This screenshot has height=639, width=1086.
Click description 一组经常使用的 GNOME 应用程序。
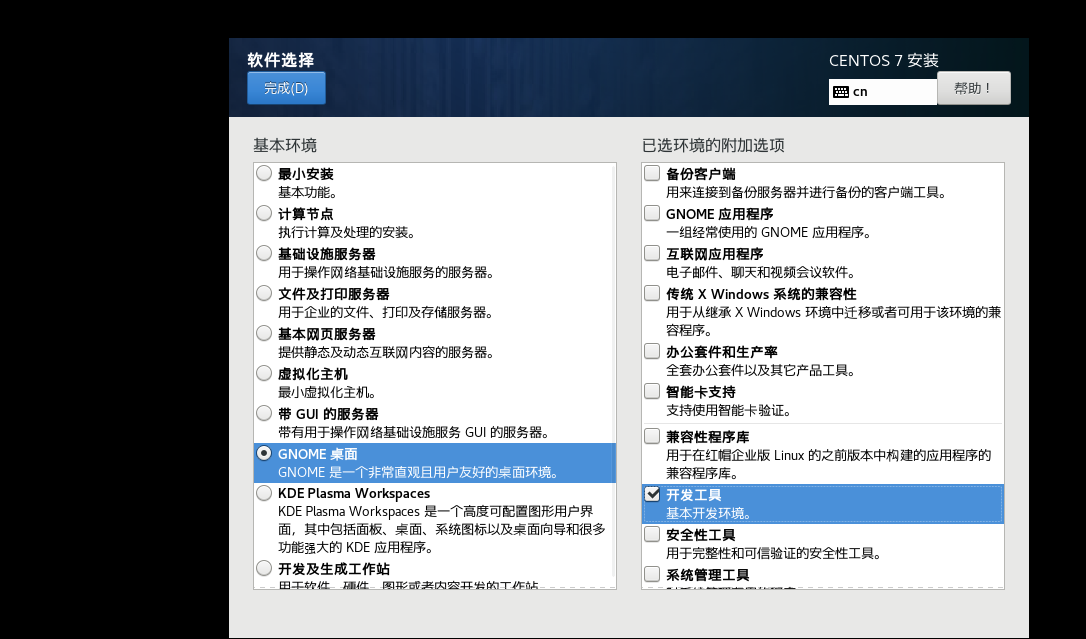pyautogui.click(x=769, y=233)
